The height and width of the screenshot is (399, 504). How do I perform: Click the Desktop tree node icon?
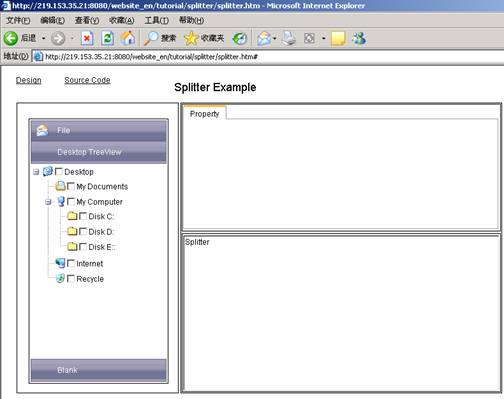pos(48,171)
